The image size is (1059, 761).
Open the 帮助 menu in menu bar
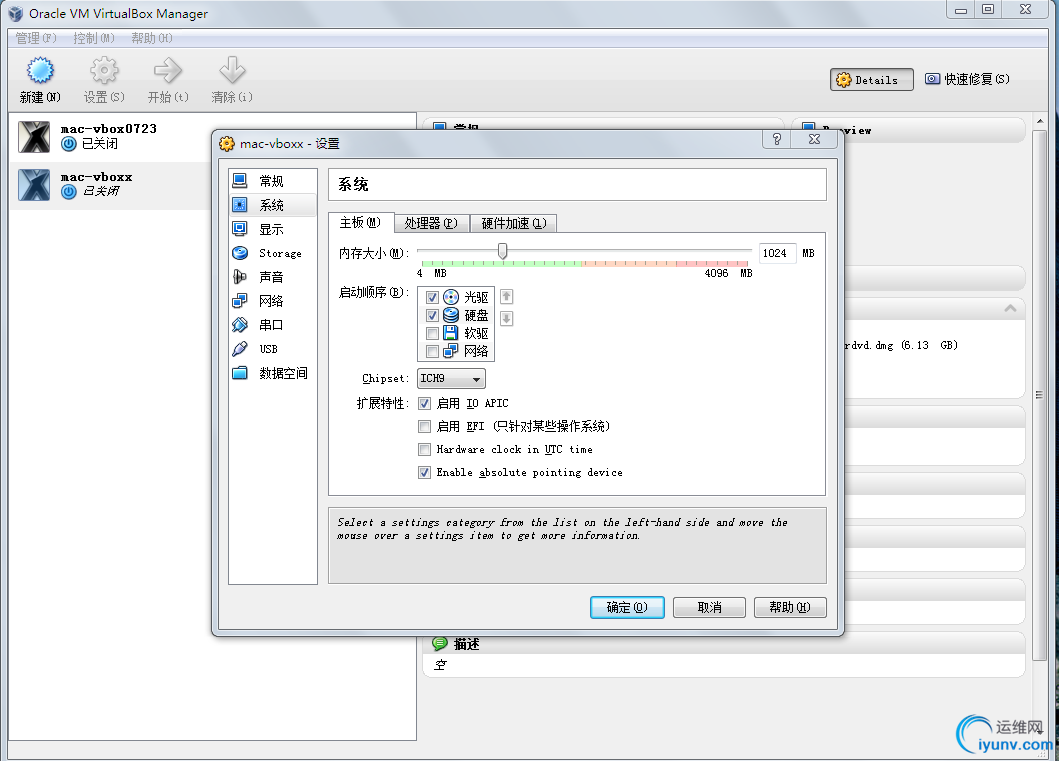[152, 38]
